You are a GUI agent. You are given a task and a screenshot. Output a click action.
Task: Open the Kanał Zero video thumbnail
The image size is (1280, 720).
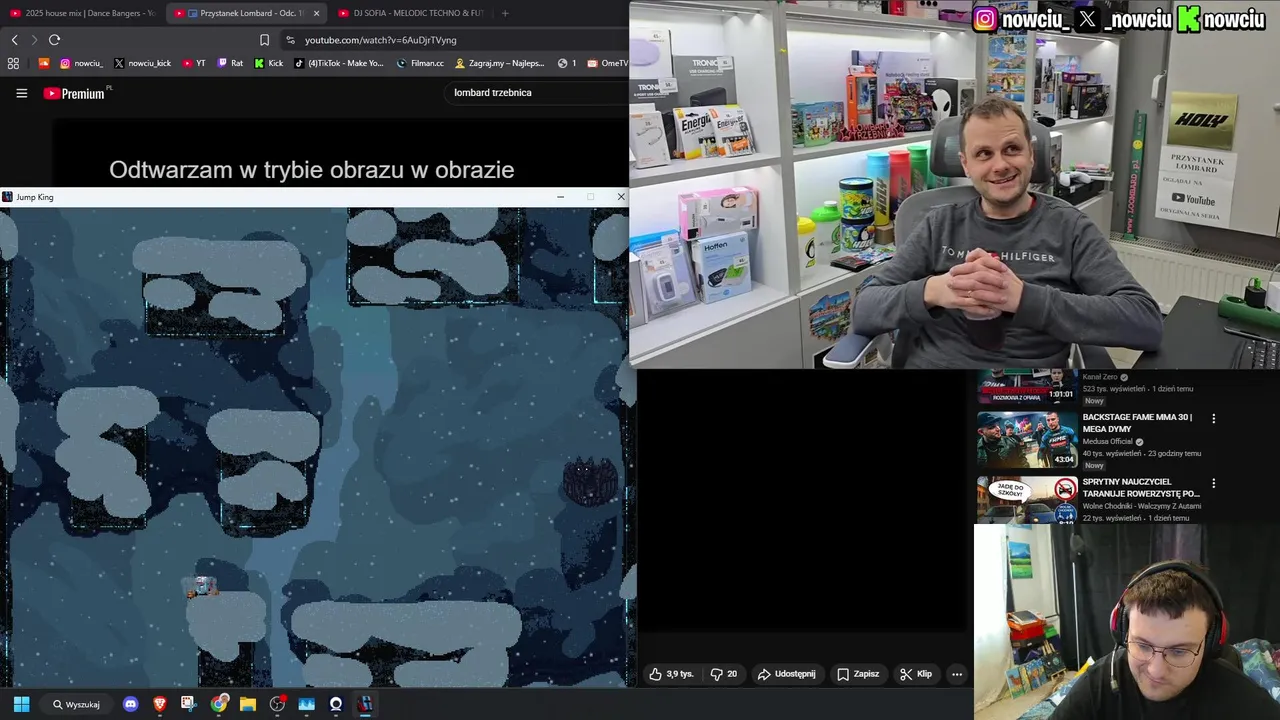coord(1027,386)
